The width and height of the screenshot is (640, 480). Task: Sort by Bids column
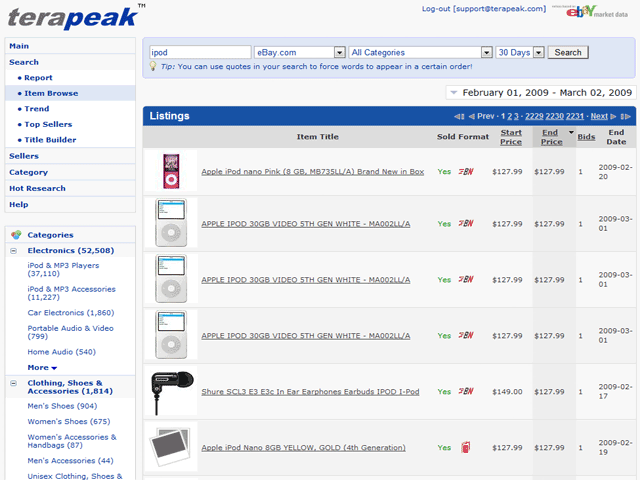[586, 137]
